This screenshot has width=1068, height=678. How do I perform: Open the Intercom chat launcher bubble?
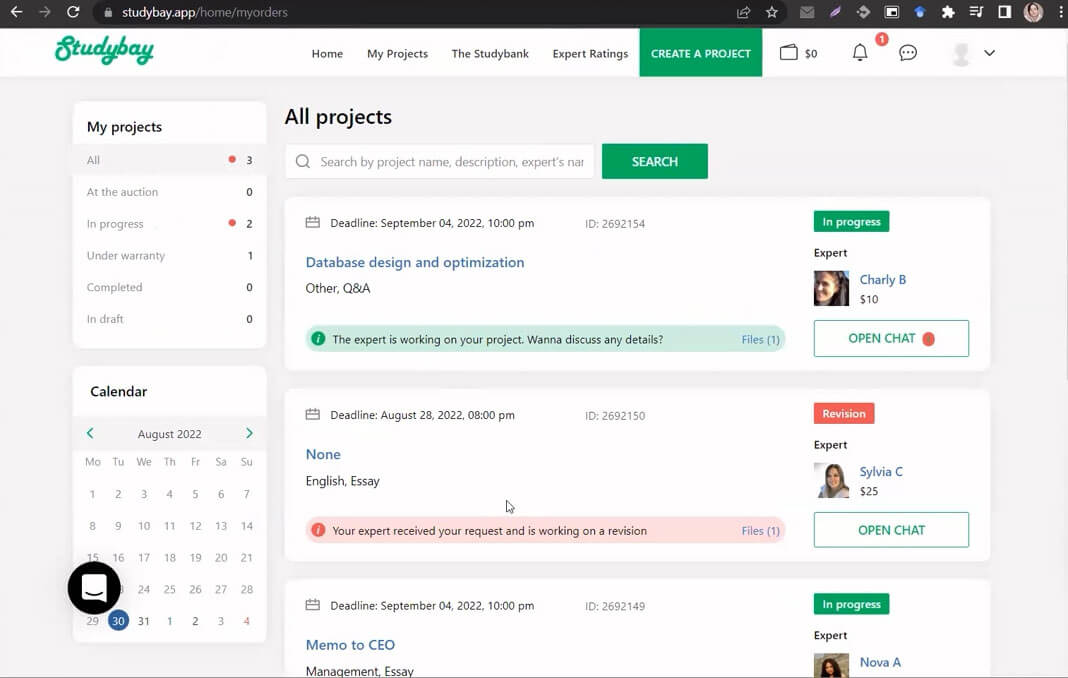[x=93, y=588]
